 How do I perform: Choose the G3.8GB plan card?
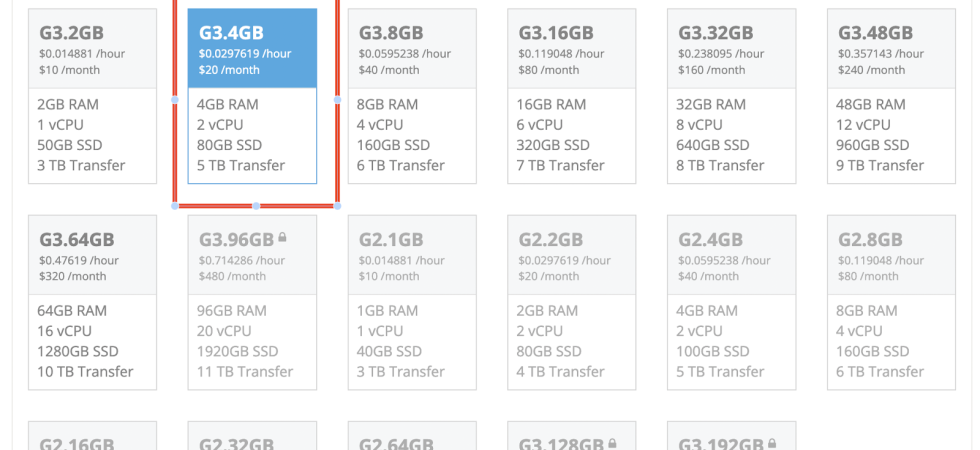pyautogui.click(x=412, y=96)
